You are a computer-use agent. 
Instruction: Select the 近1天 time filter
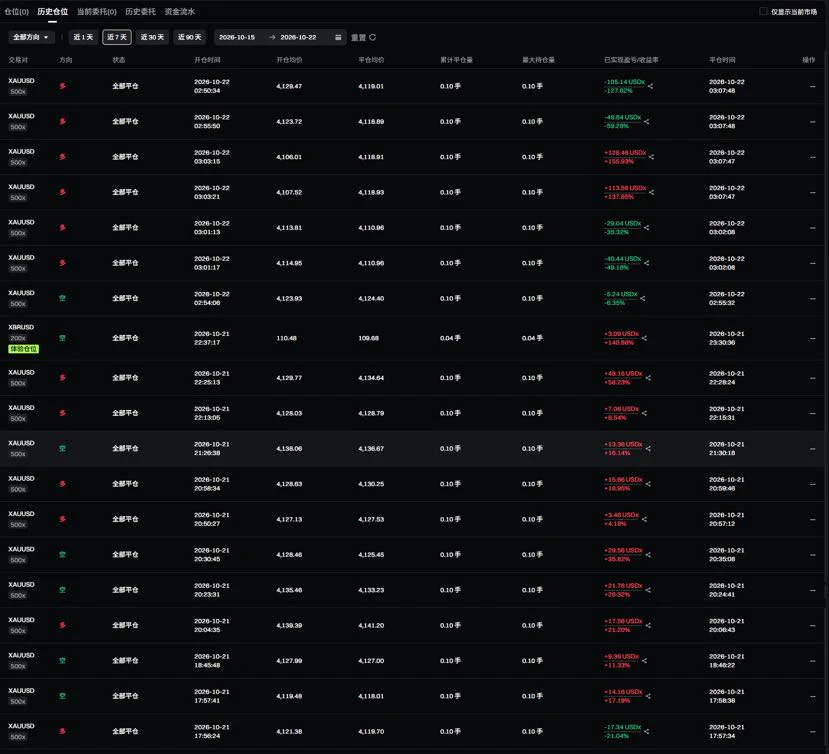(x=83, y=37)
